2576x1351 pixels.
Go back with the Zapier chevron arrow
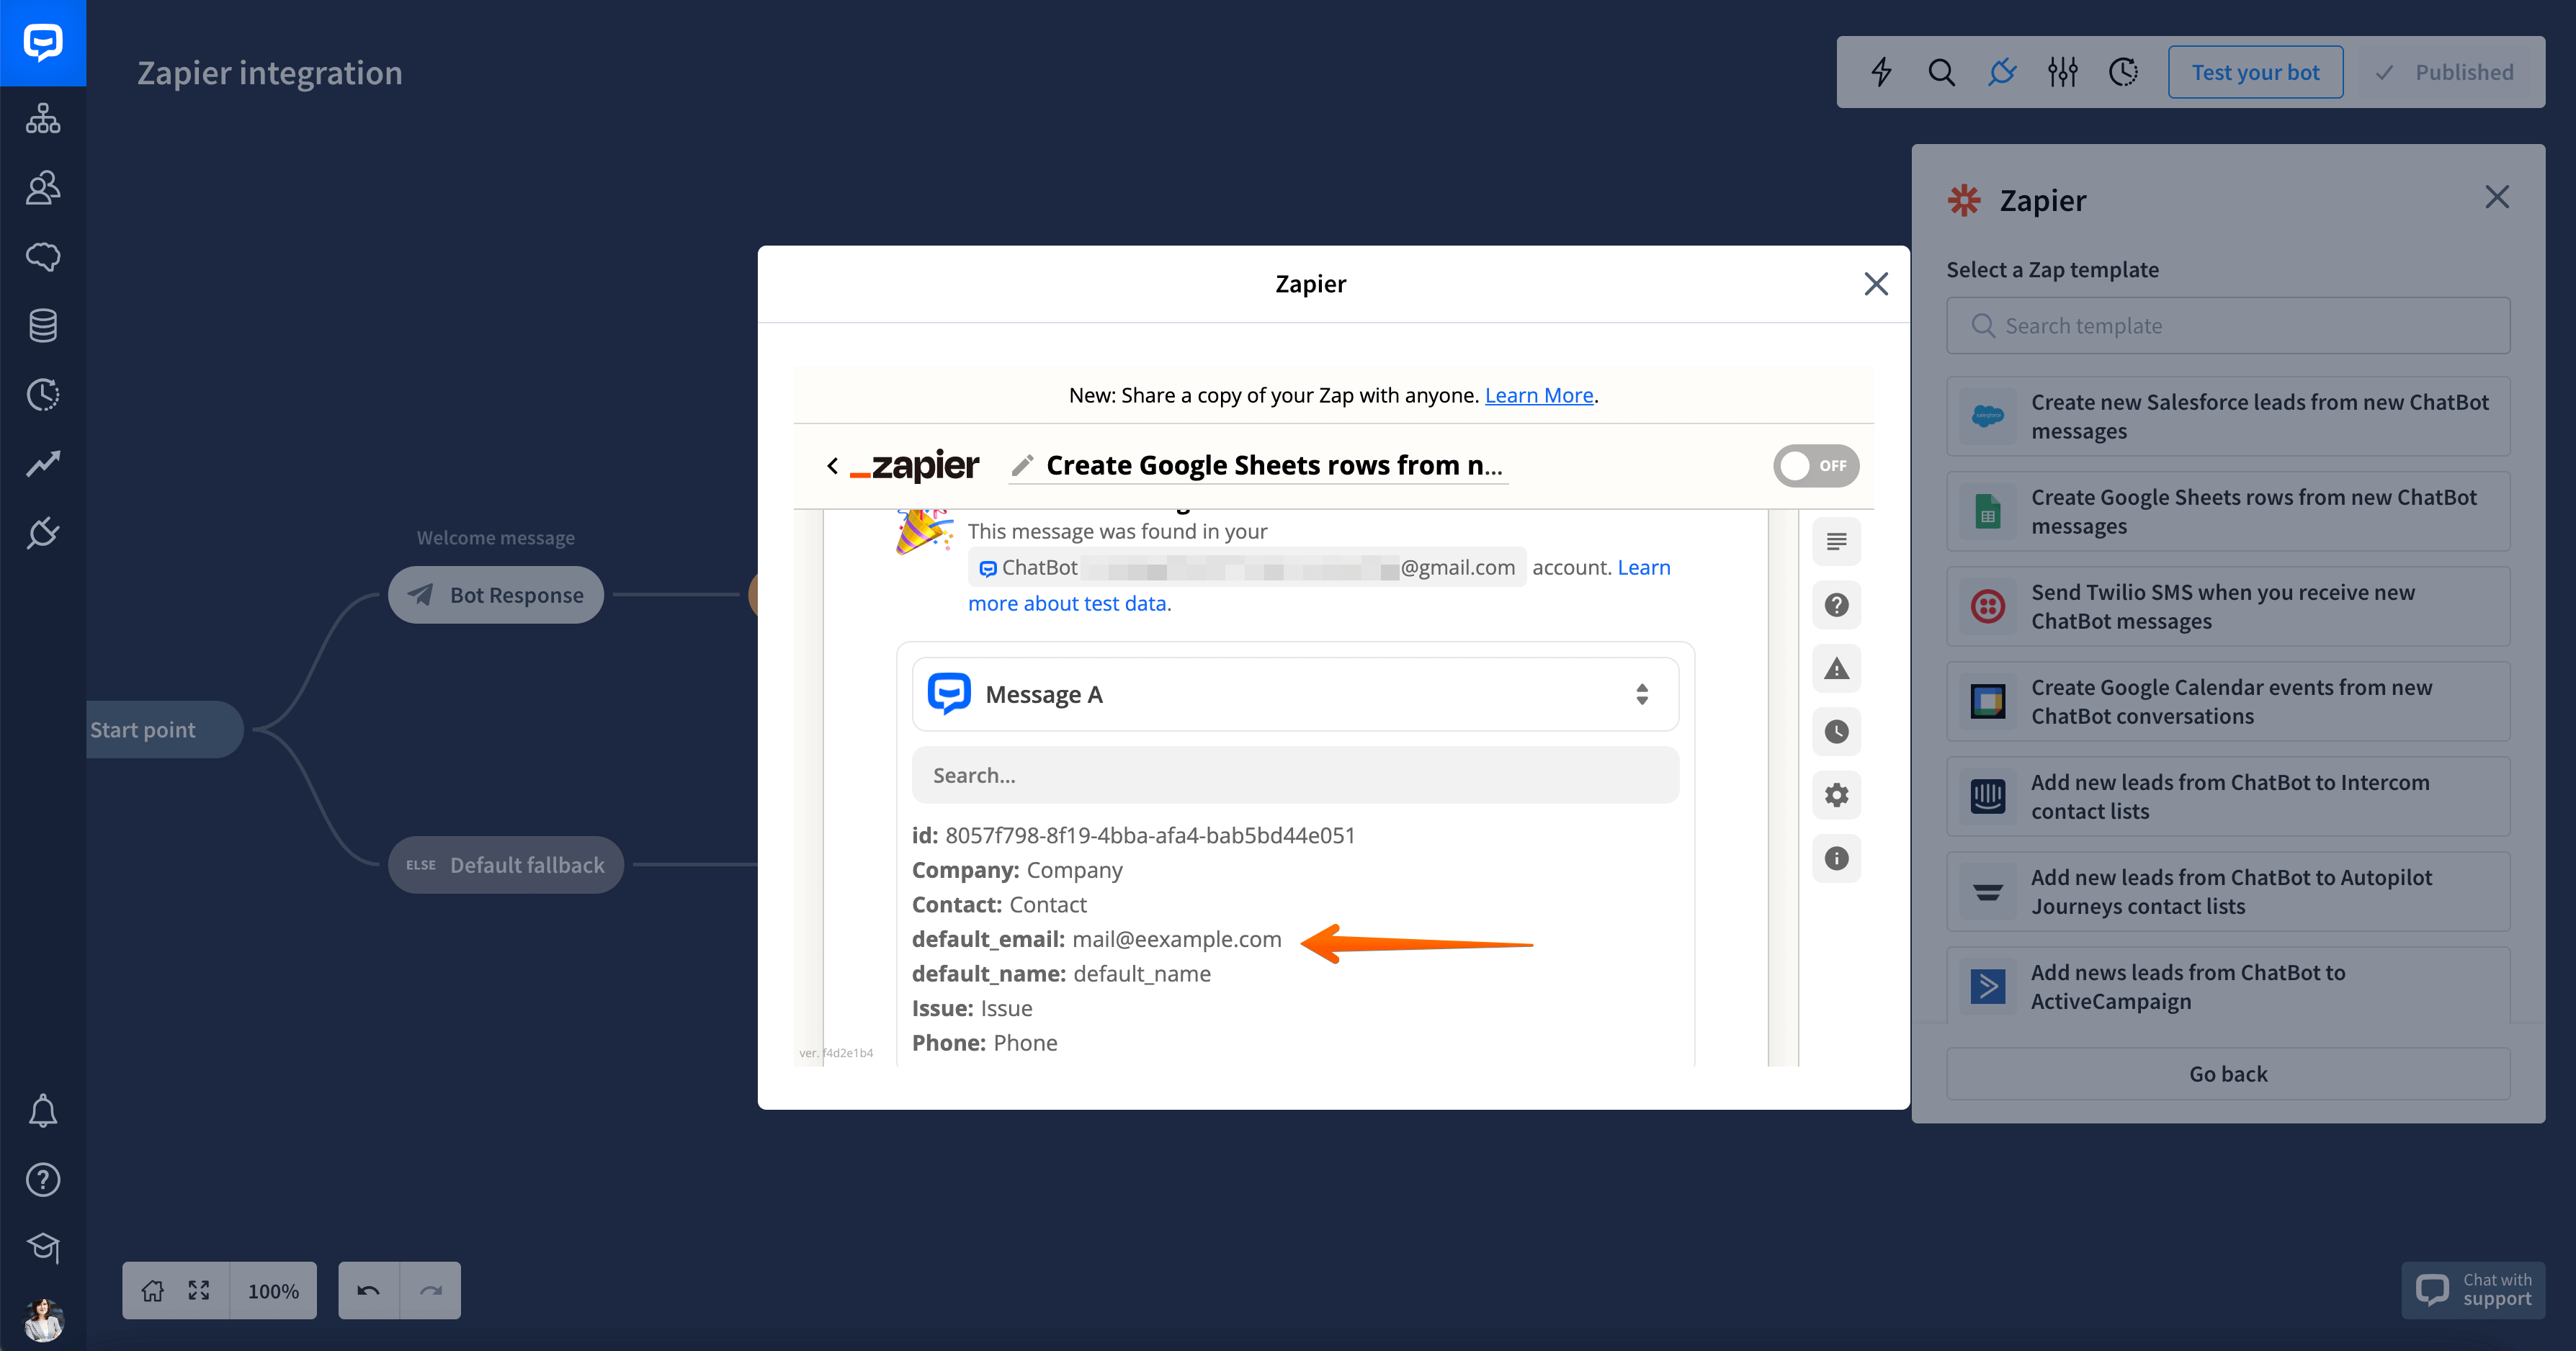coord(832,465)
